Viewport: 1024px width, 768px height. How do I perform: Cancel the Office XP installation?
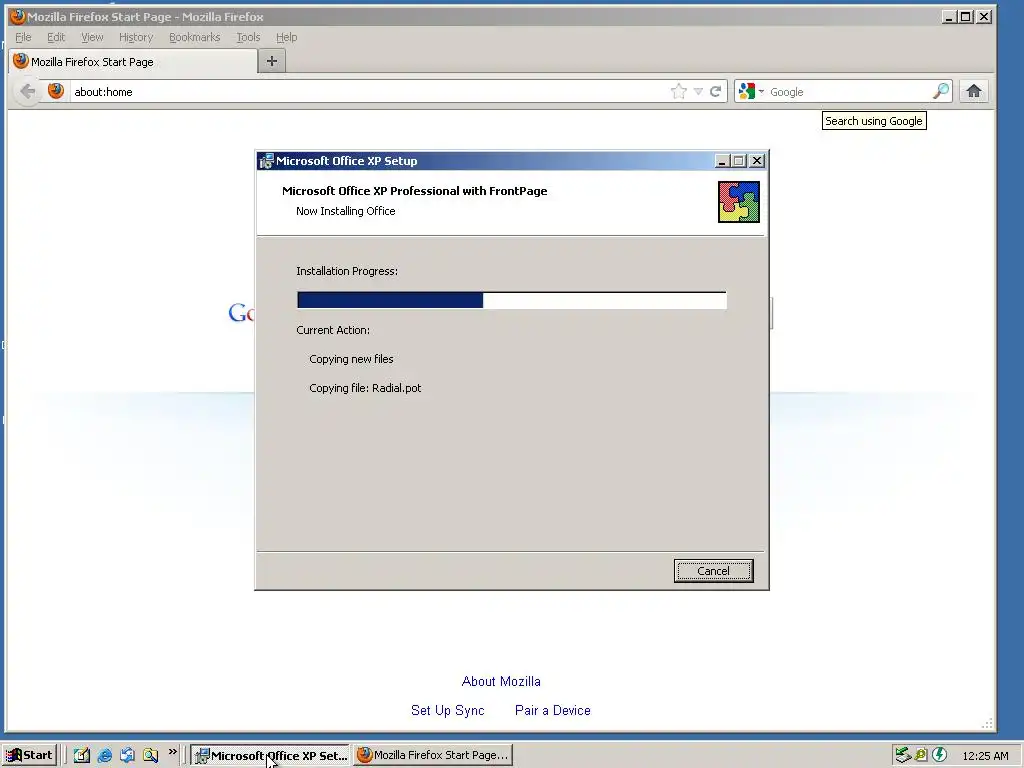(x=713, y=571)
